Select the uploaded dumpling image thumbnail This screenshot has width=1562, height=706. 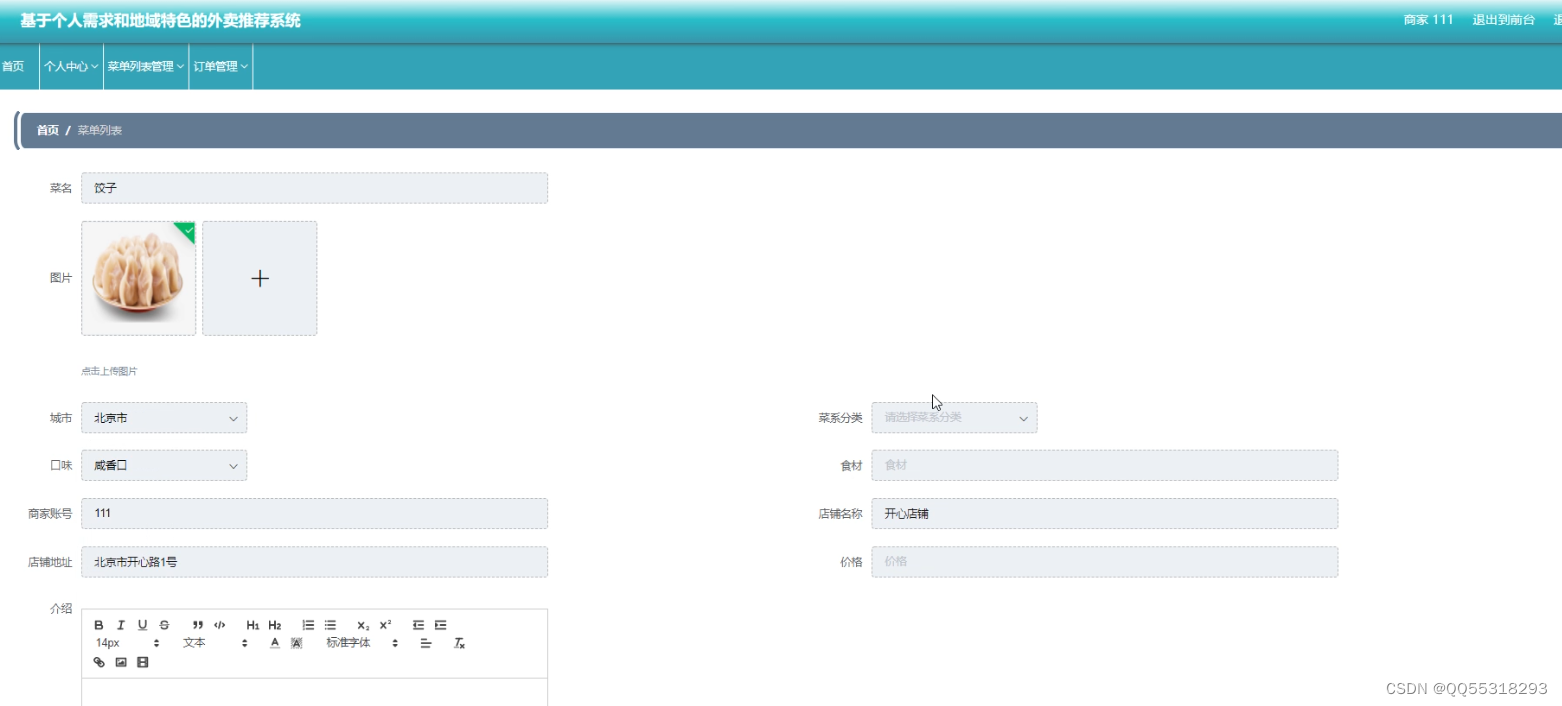(x=139, y=278)
